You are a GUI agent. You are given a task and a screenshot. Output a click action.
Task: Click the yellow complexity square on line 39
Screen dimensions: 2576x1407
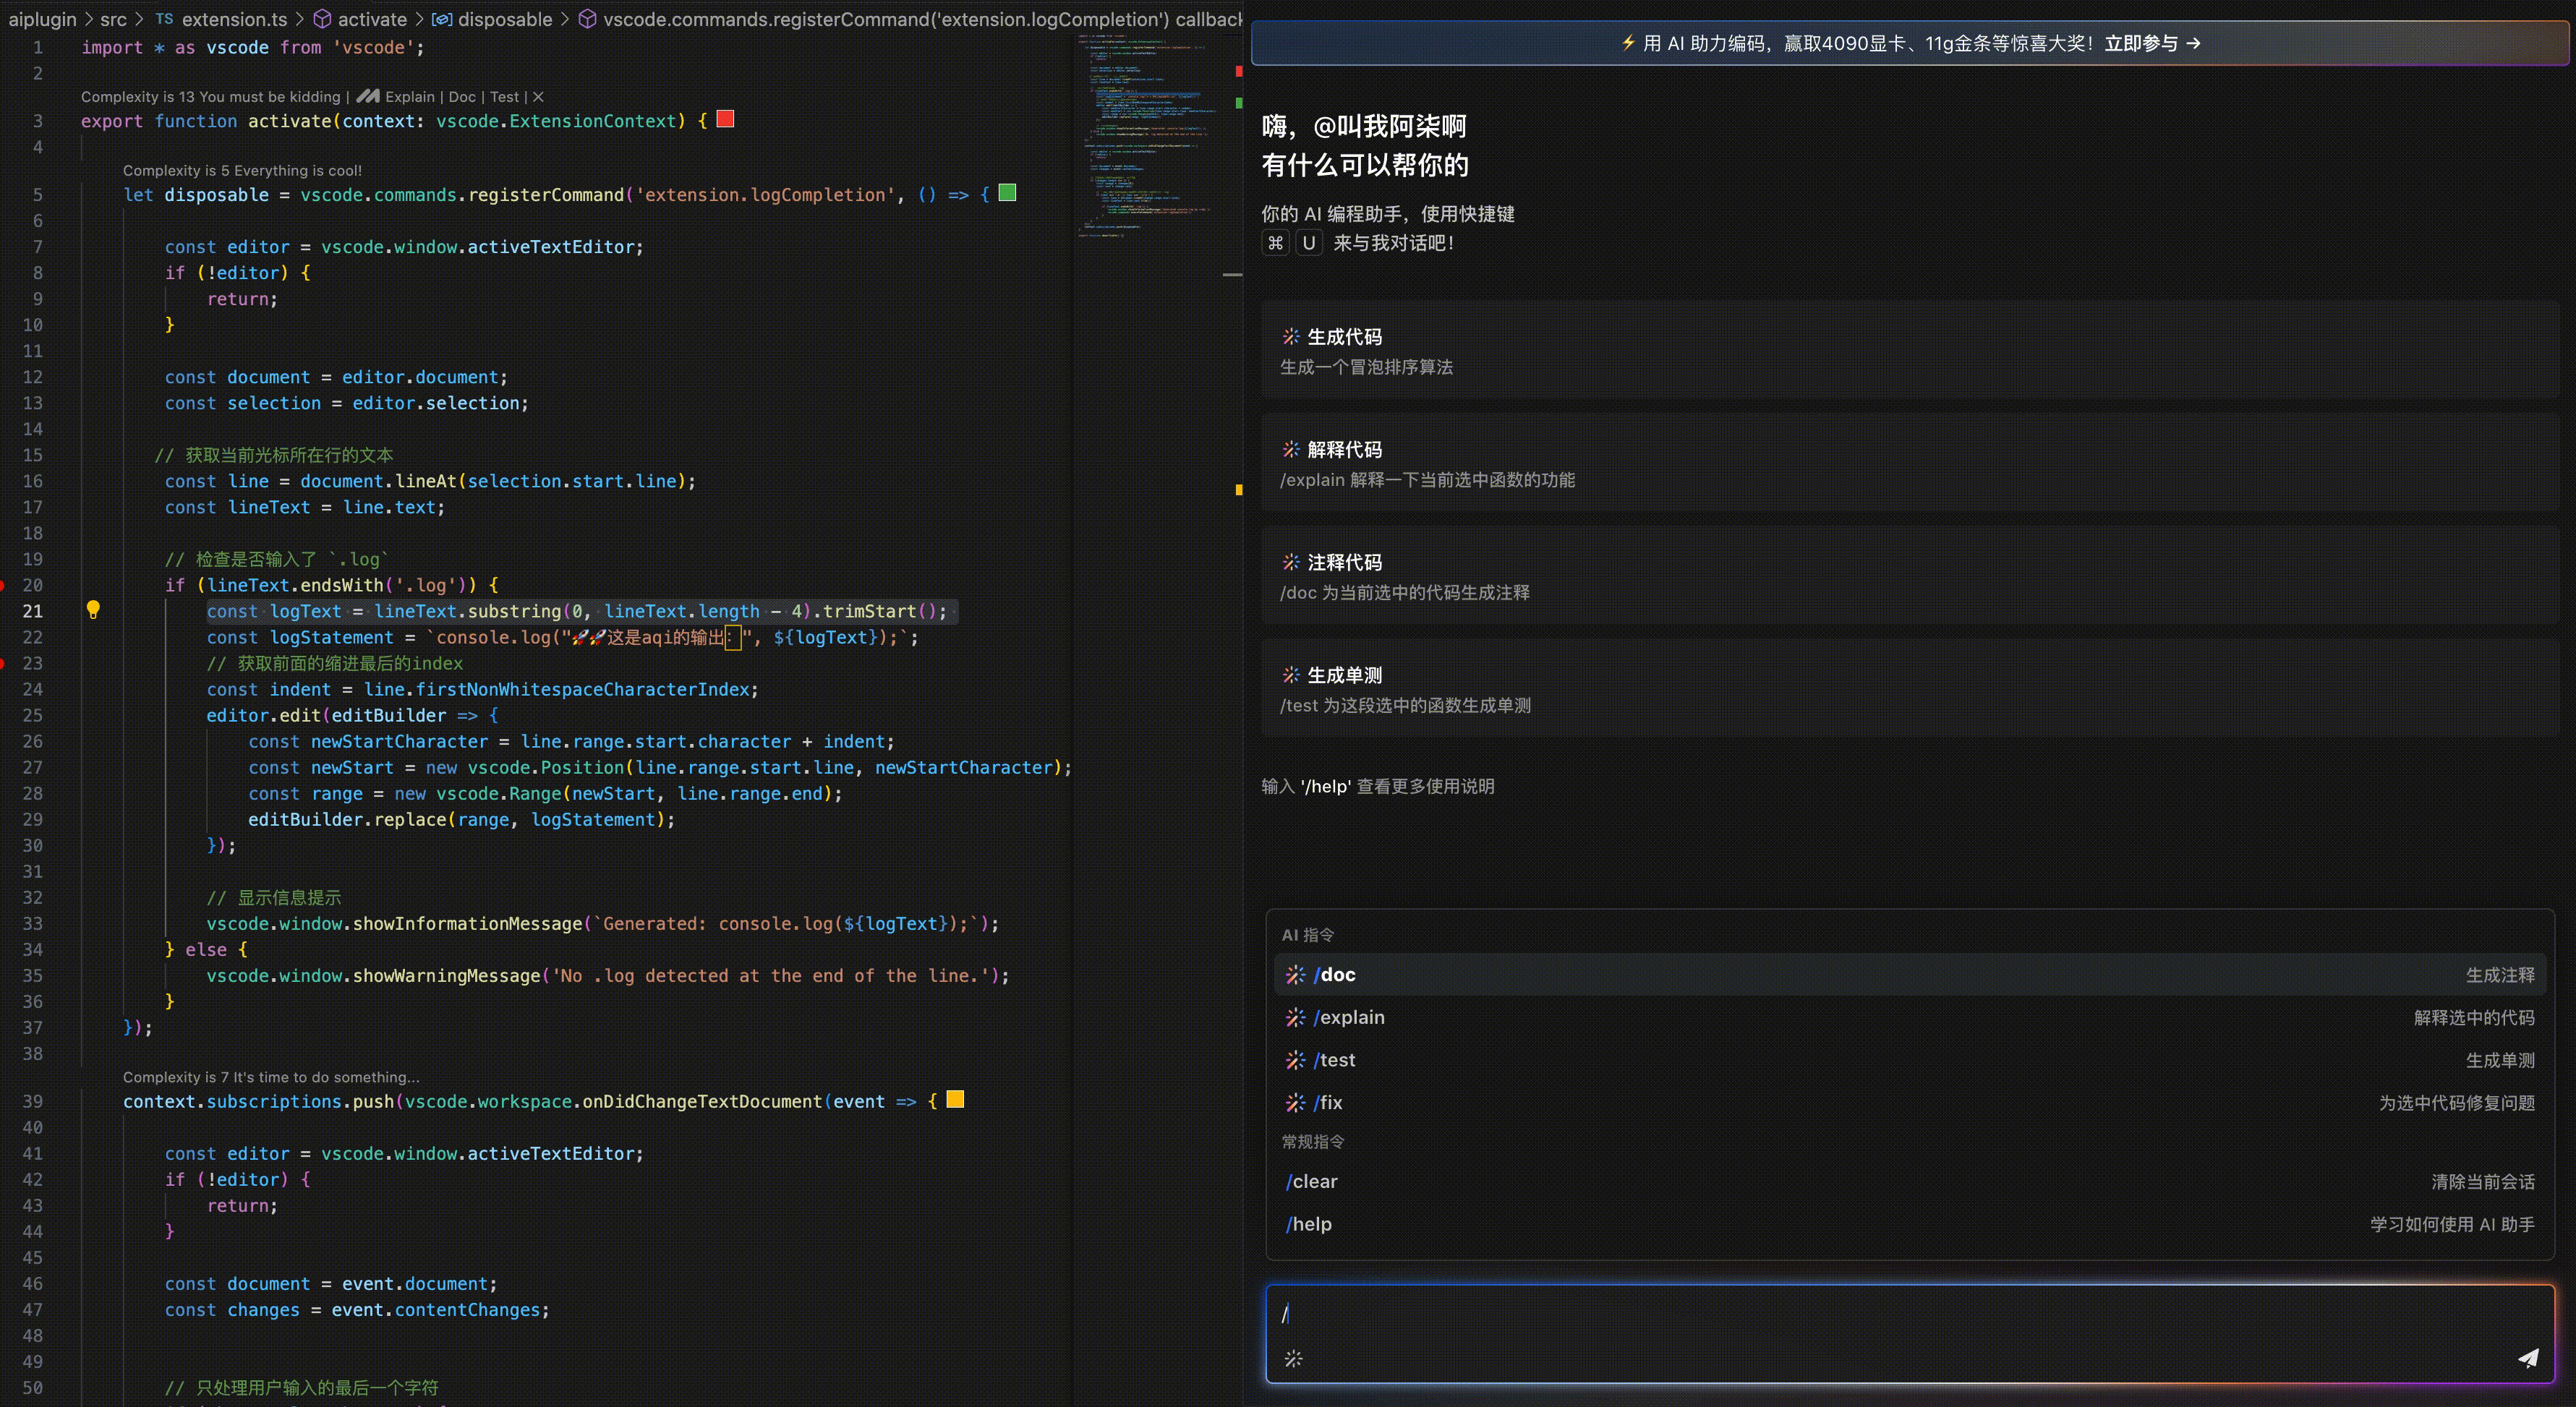pyautogui.click(x=955, y=1099)
